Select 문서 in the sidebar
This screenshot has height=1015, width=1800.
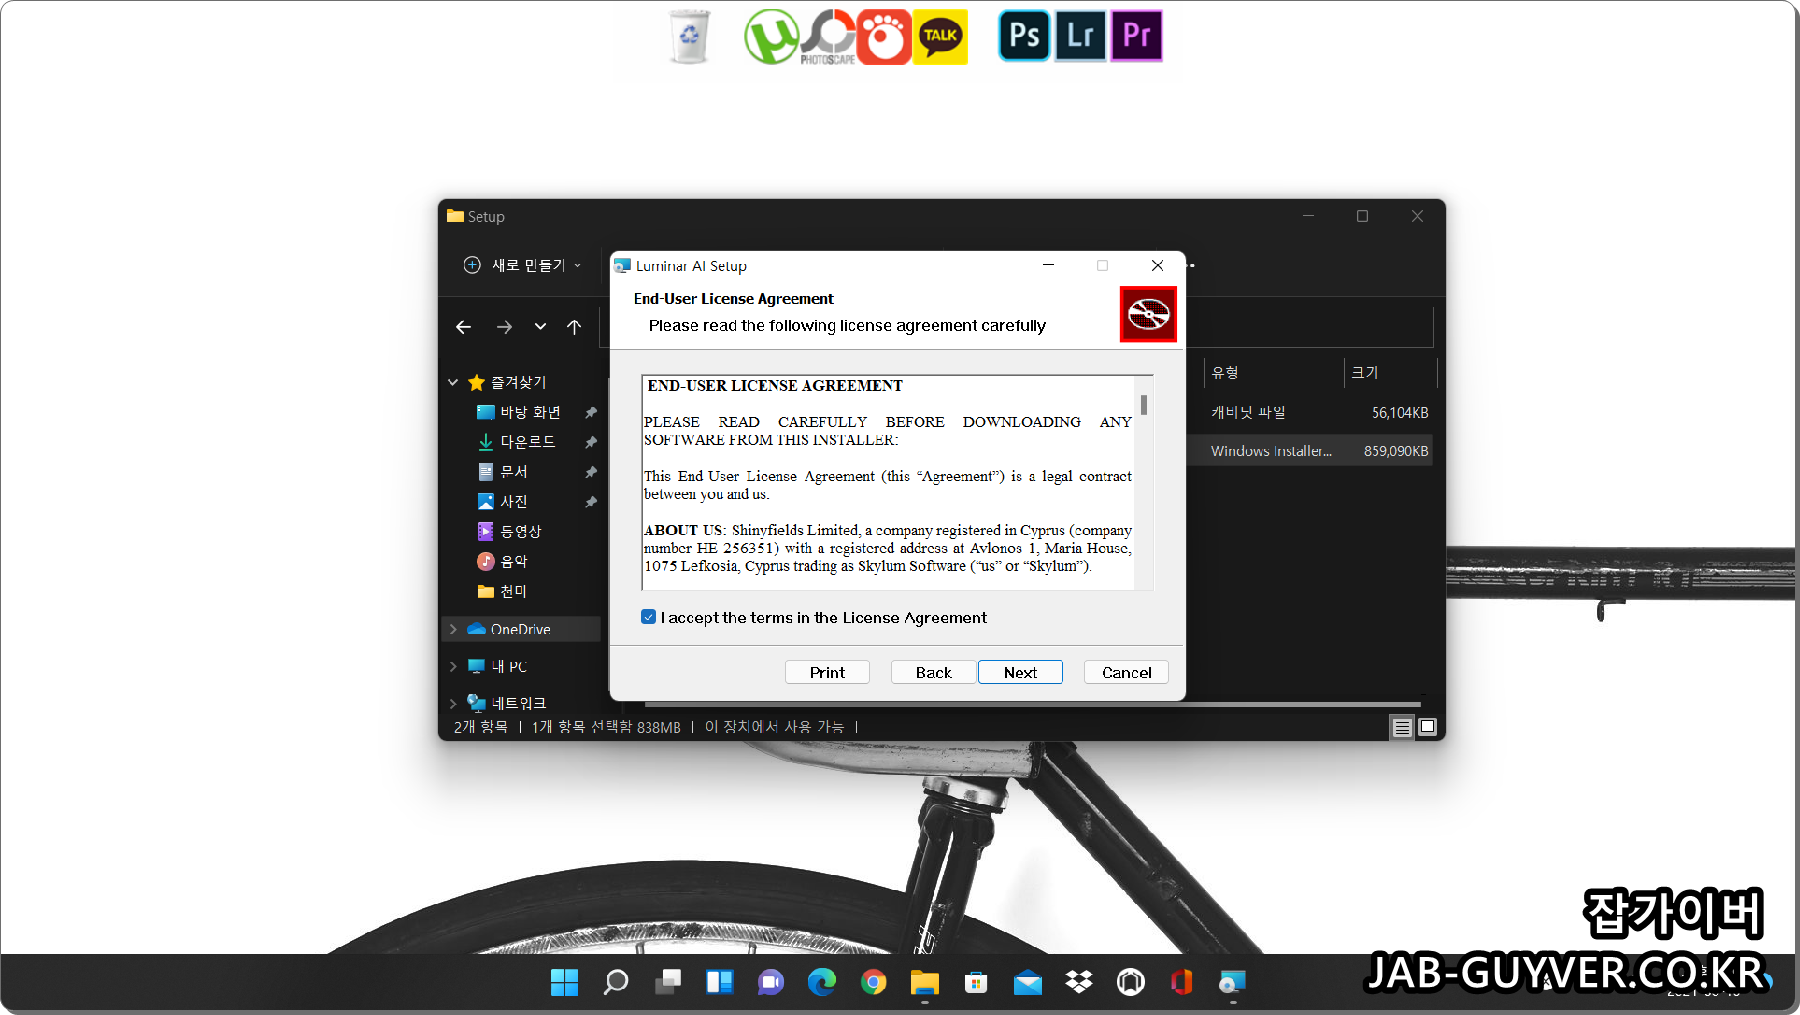coord(513,471)
